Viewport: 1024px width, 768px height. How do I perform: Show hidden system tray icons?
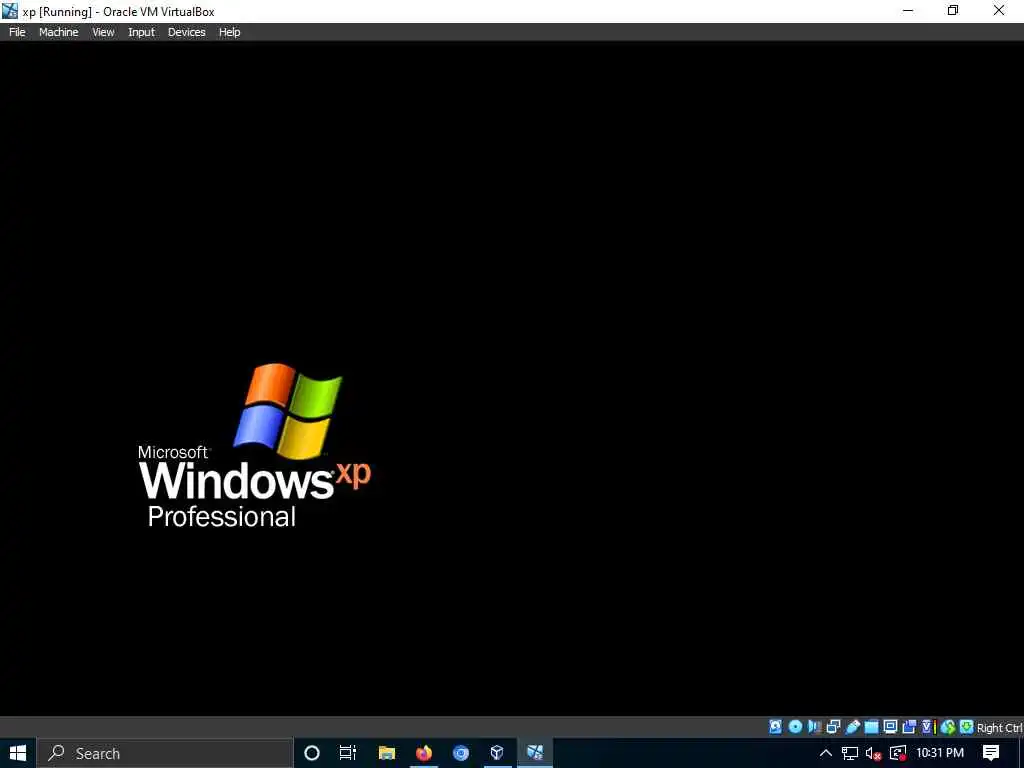(825, 753)
